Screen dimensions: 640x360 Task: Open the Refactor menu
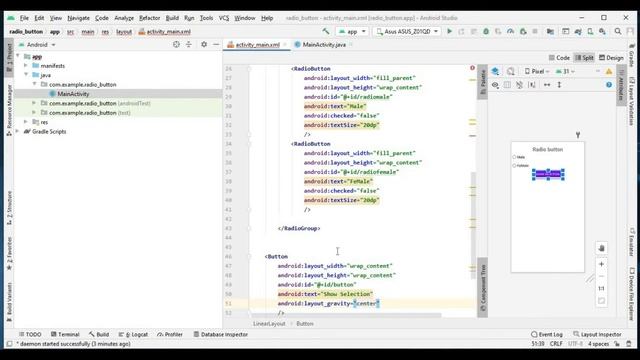click(x=149, y=18)
